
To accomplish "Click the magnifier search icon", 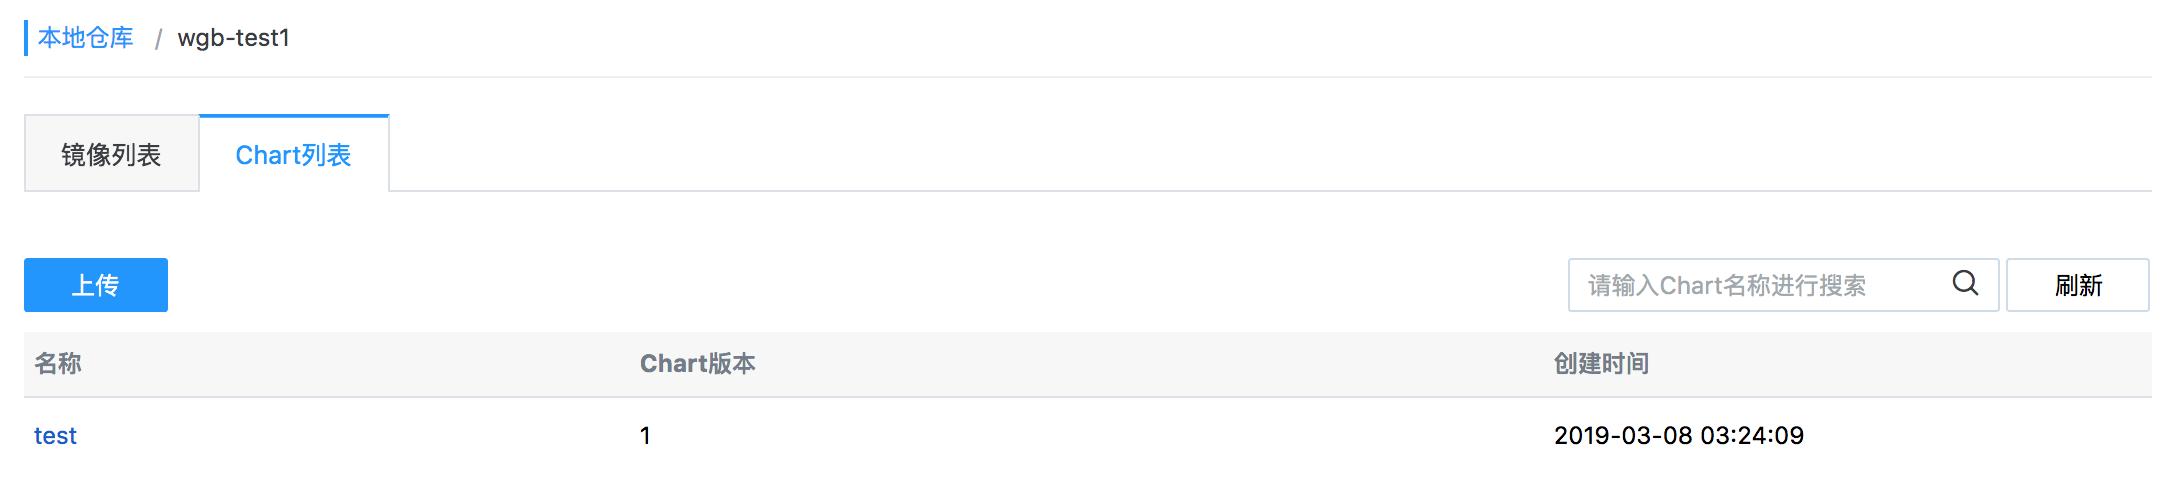I will [x=1965, y=284].
